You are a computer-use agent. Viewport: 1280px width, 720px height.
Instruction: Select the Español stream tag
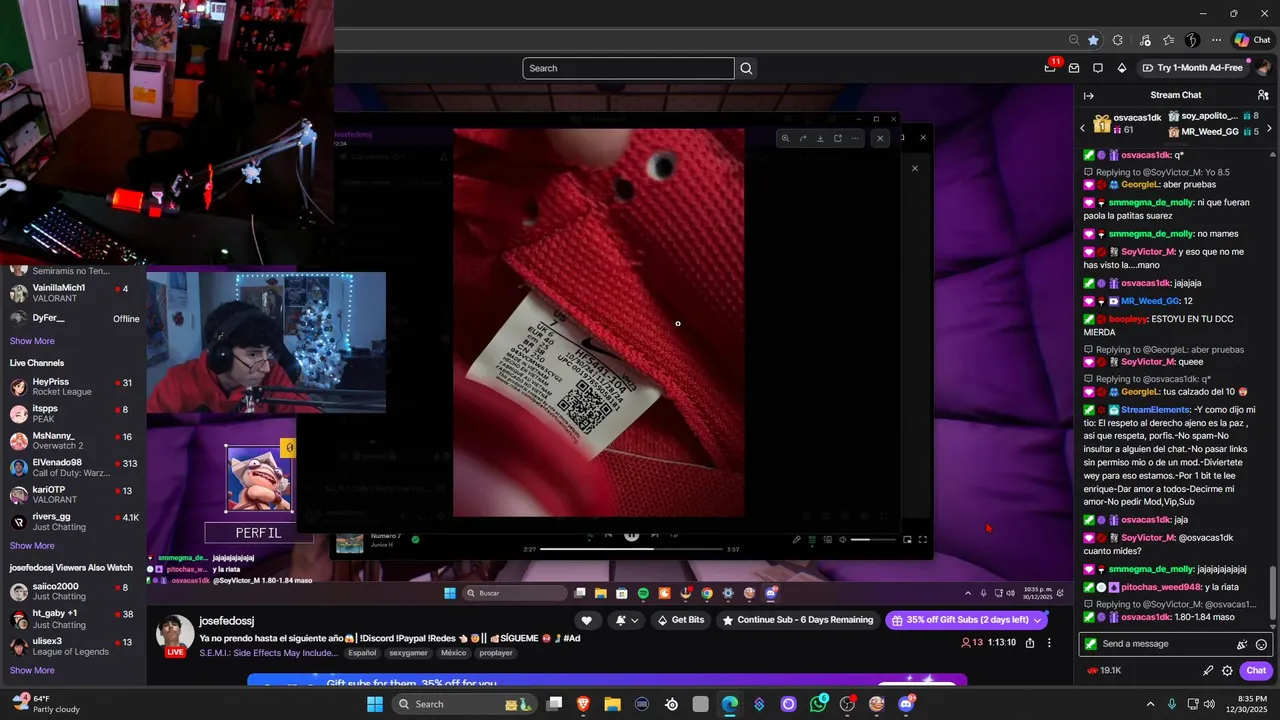pyautogui.click(x=362, y=653)
